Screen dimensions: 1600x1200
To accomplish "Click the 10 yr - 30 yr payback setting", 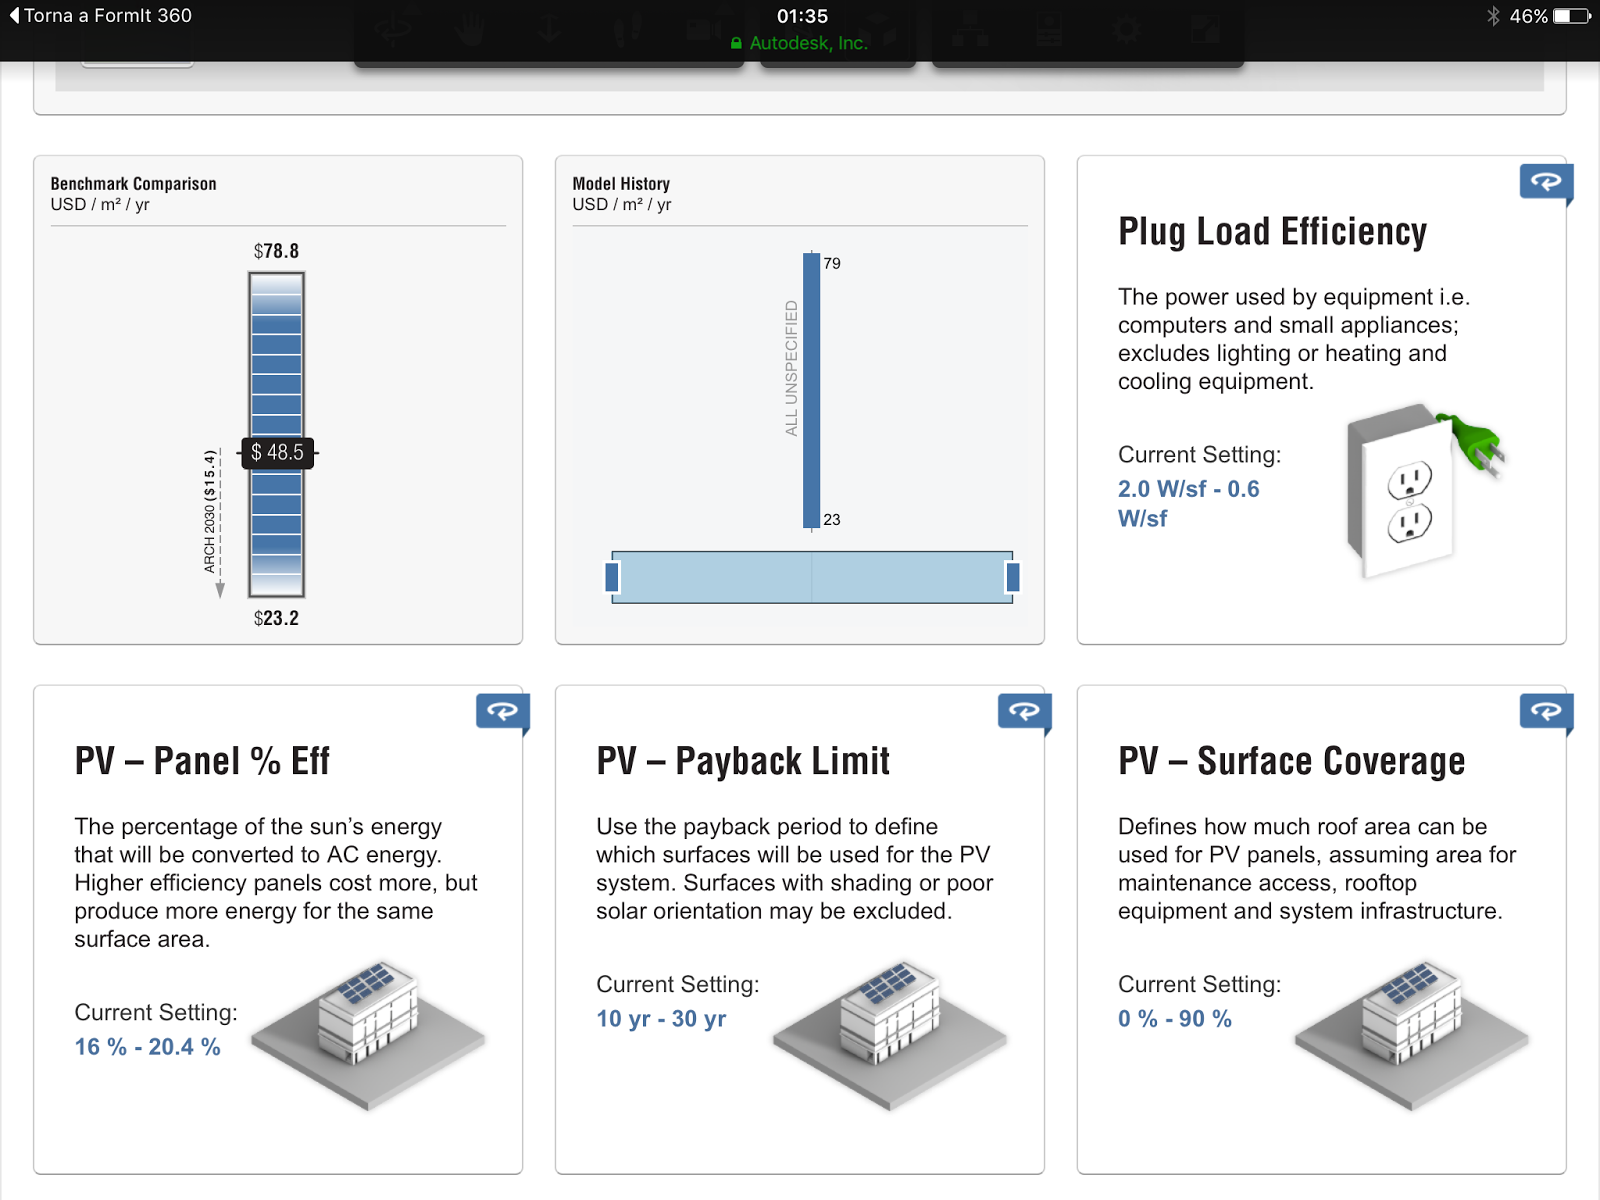I will [x=662, y=1019].
